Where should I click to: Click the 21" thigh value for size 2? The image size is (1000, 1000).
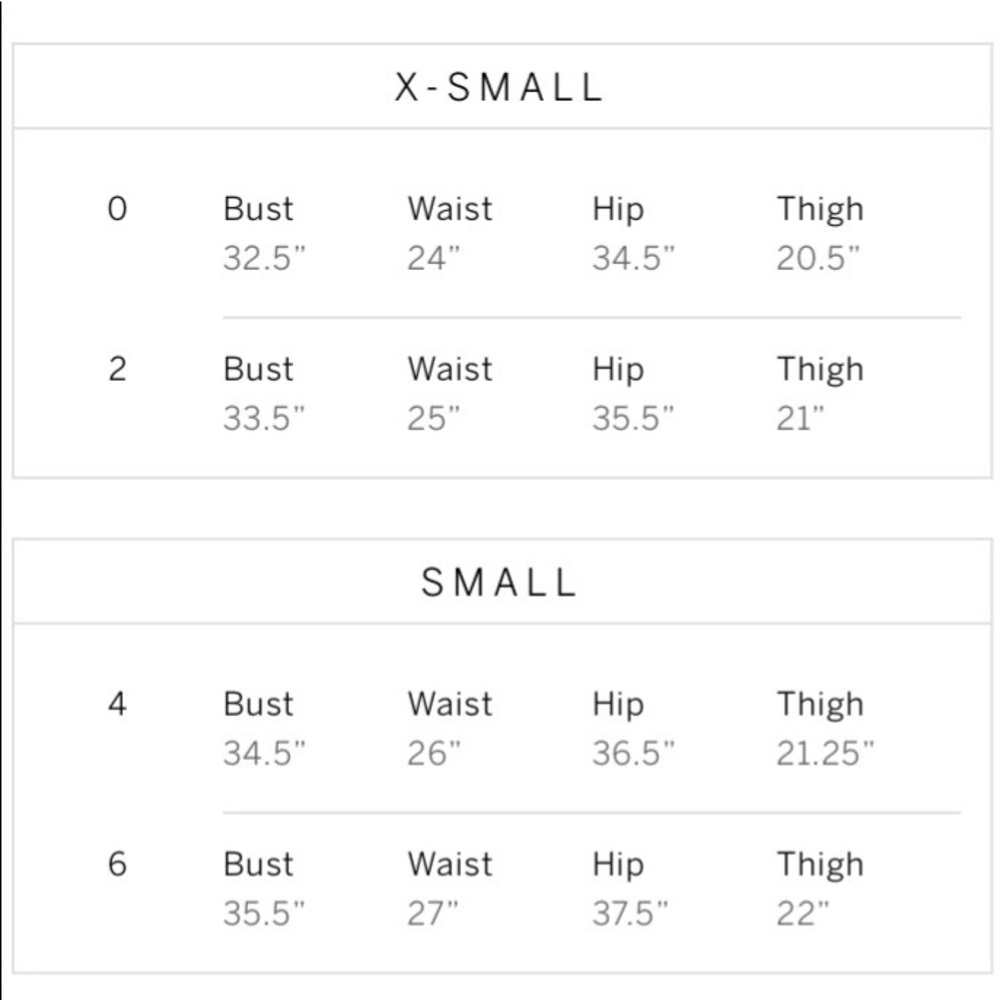point(800,419)
